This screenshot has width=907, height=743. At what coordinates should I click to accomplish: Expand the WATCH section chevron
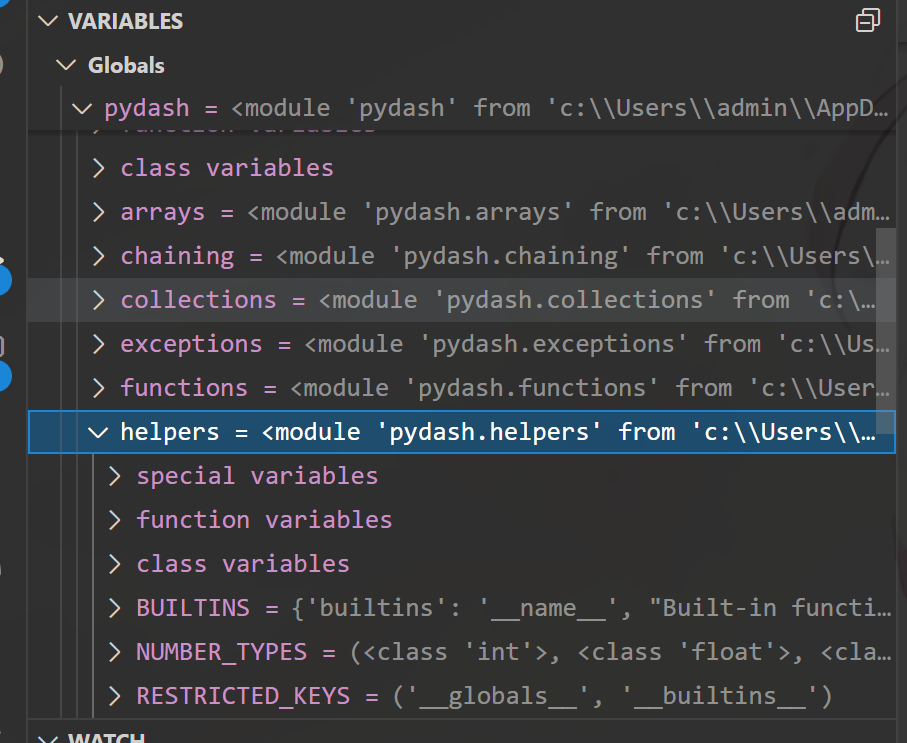coord(47,738)
